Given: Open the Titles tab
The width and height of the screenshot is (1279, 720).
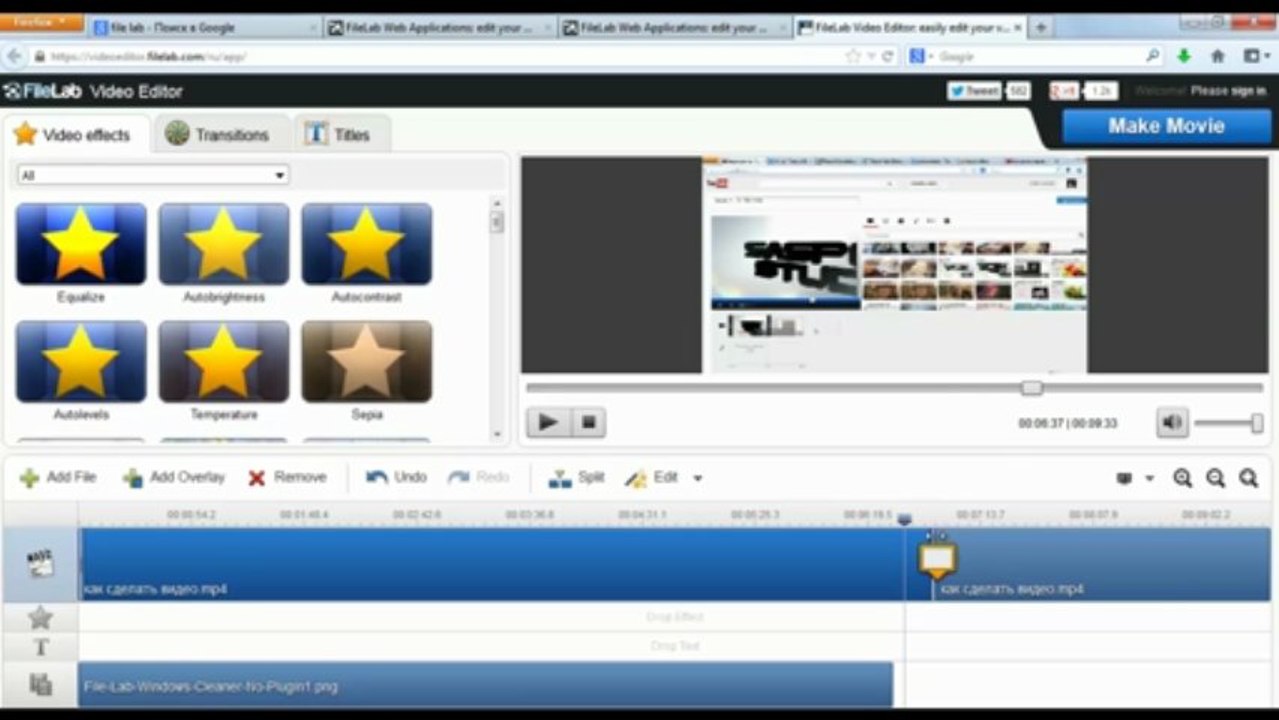Looking at the screenshot, I should [338, 135].
